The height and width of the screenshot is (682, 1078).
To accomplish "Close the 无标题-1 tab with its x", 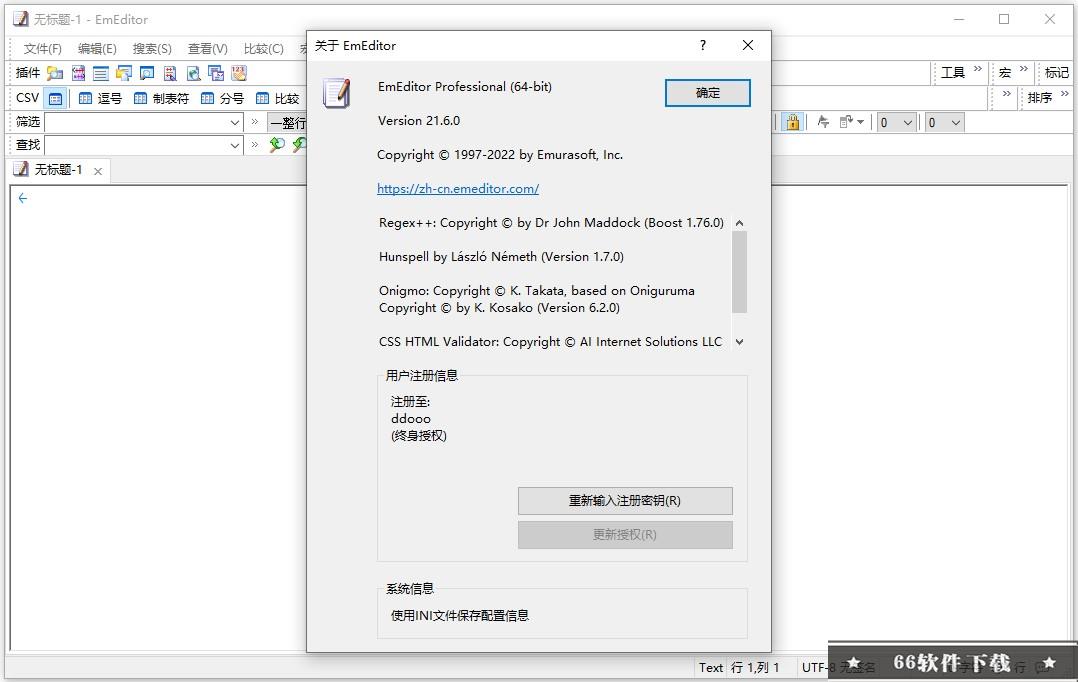I will click(x=98, y=171).
